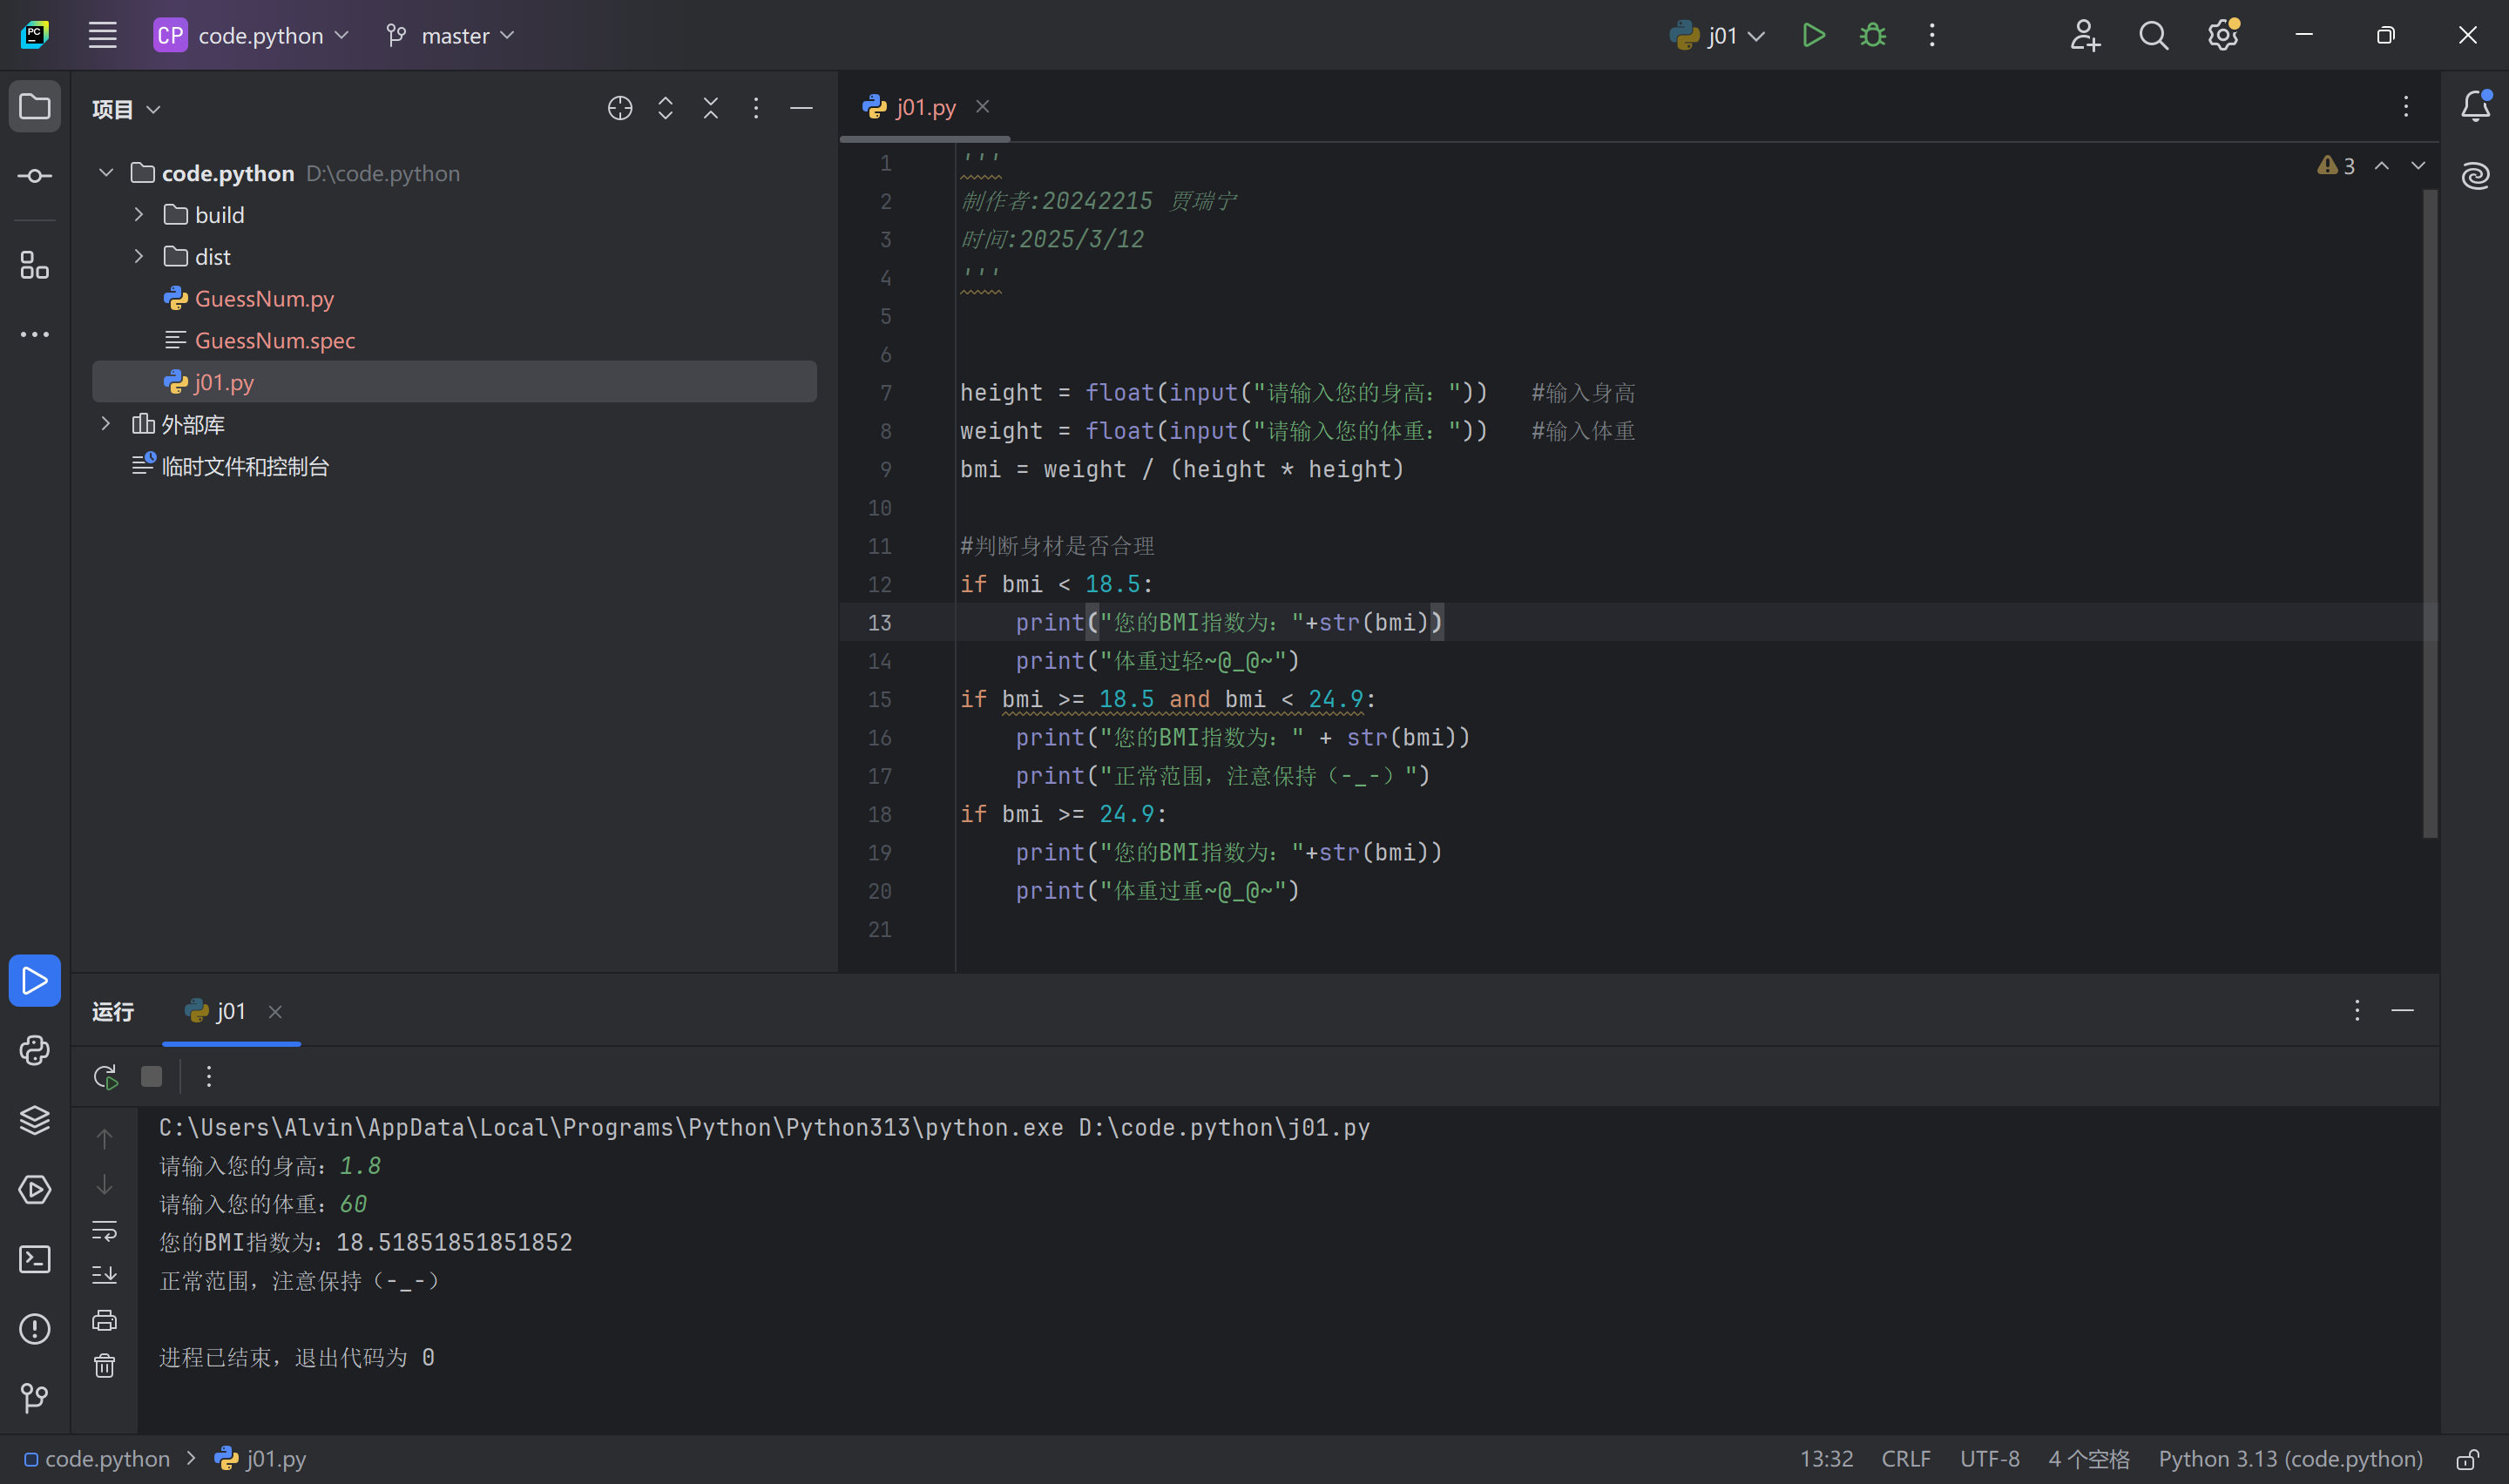Toggle the read-only lock in status bar
Screen dimensions: 2509x1484
2468,1459
